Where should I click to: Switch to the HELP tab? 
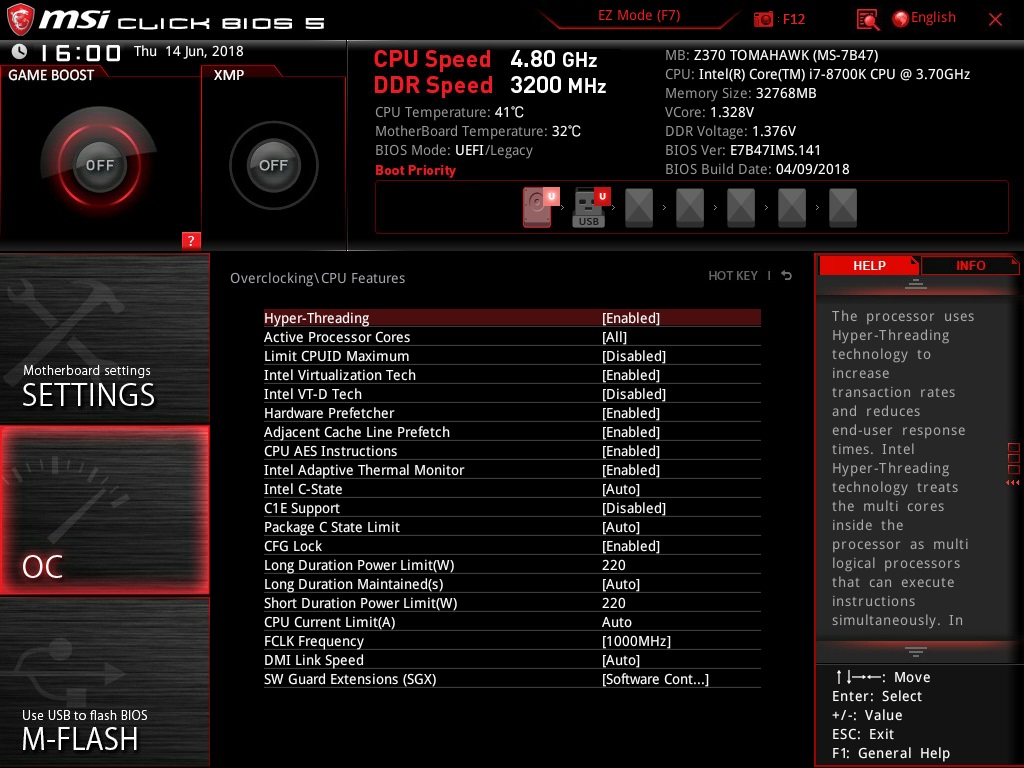pyautogui.click(x=869, y=265)
